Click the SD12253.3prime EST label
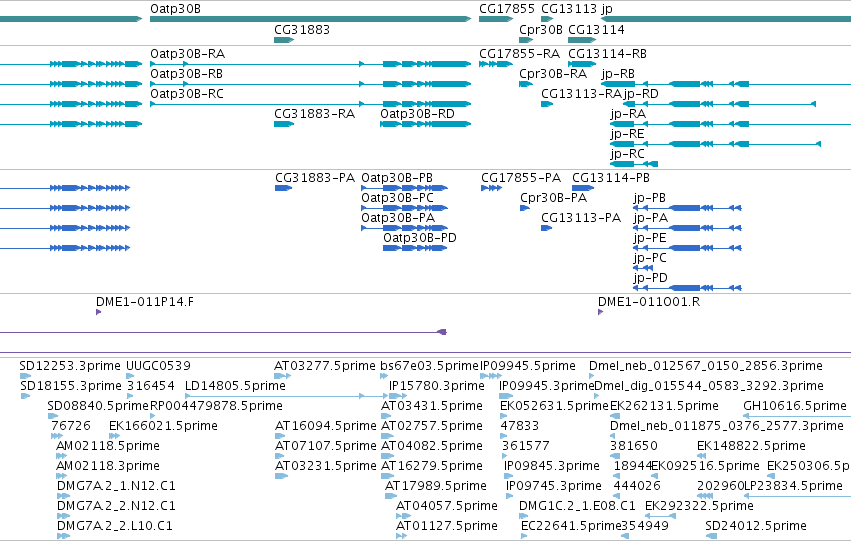851x541 pixels. click(x=70, y=366)
